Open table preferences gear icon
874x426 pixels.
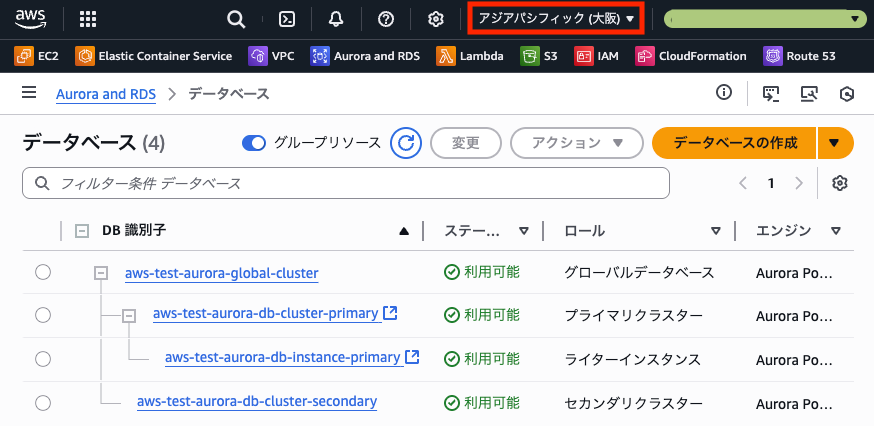coord(839,183)
